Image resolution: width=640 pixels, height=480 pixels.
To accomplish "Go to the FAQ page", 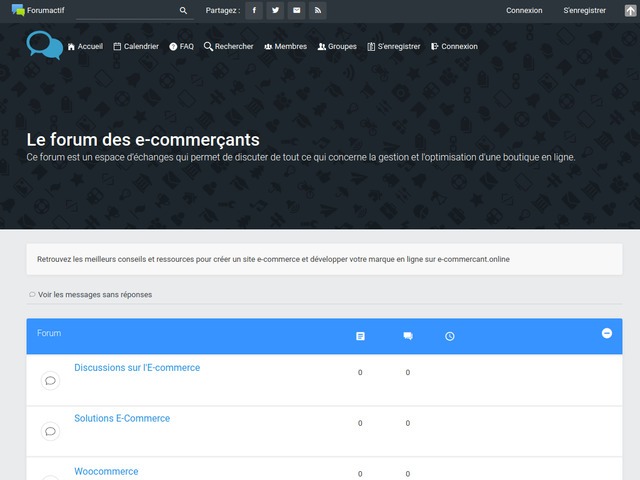I will [181, 46].
